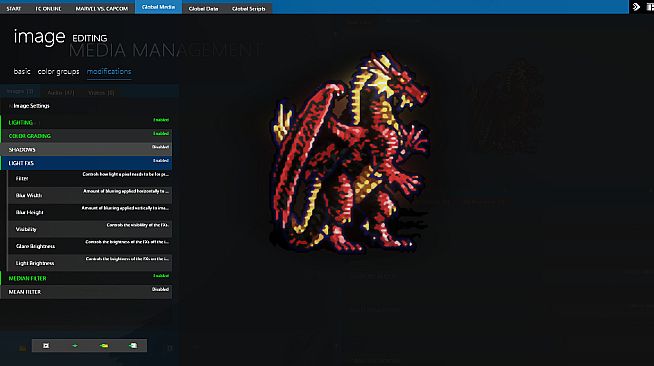
Task: Click the green arrow icon in bottom toolbar
Action: [x=75, y=346]
